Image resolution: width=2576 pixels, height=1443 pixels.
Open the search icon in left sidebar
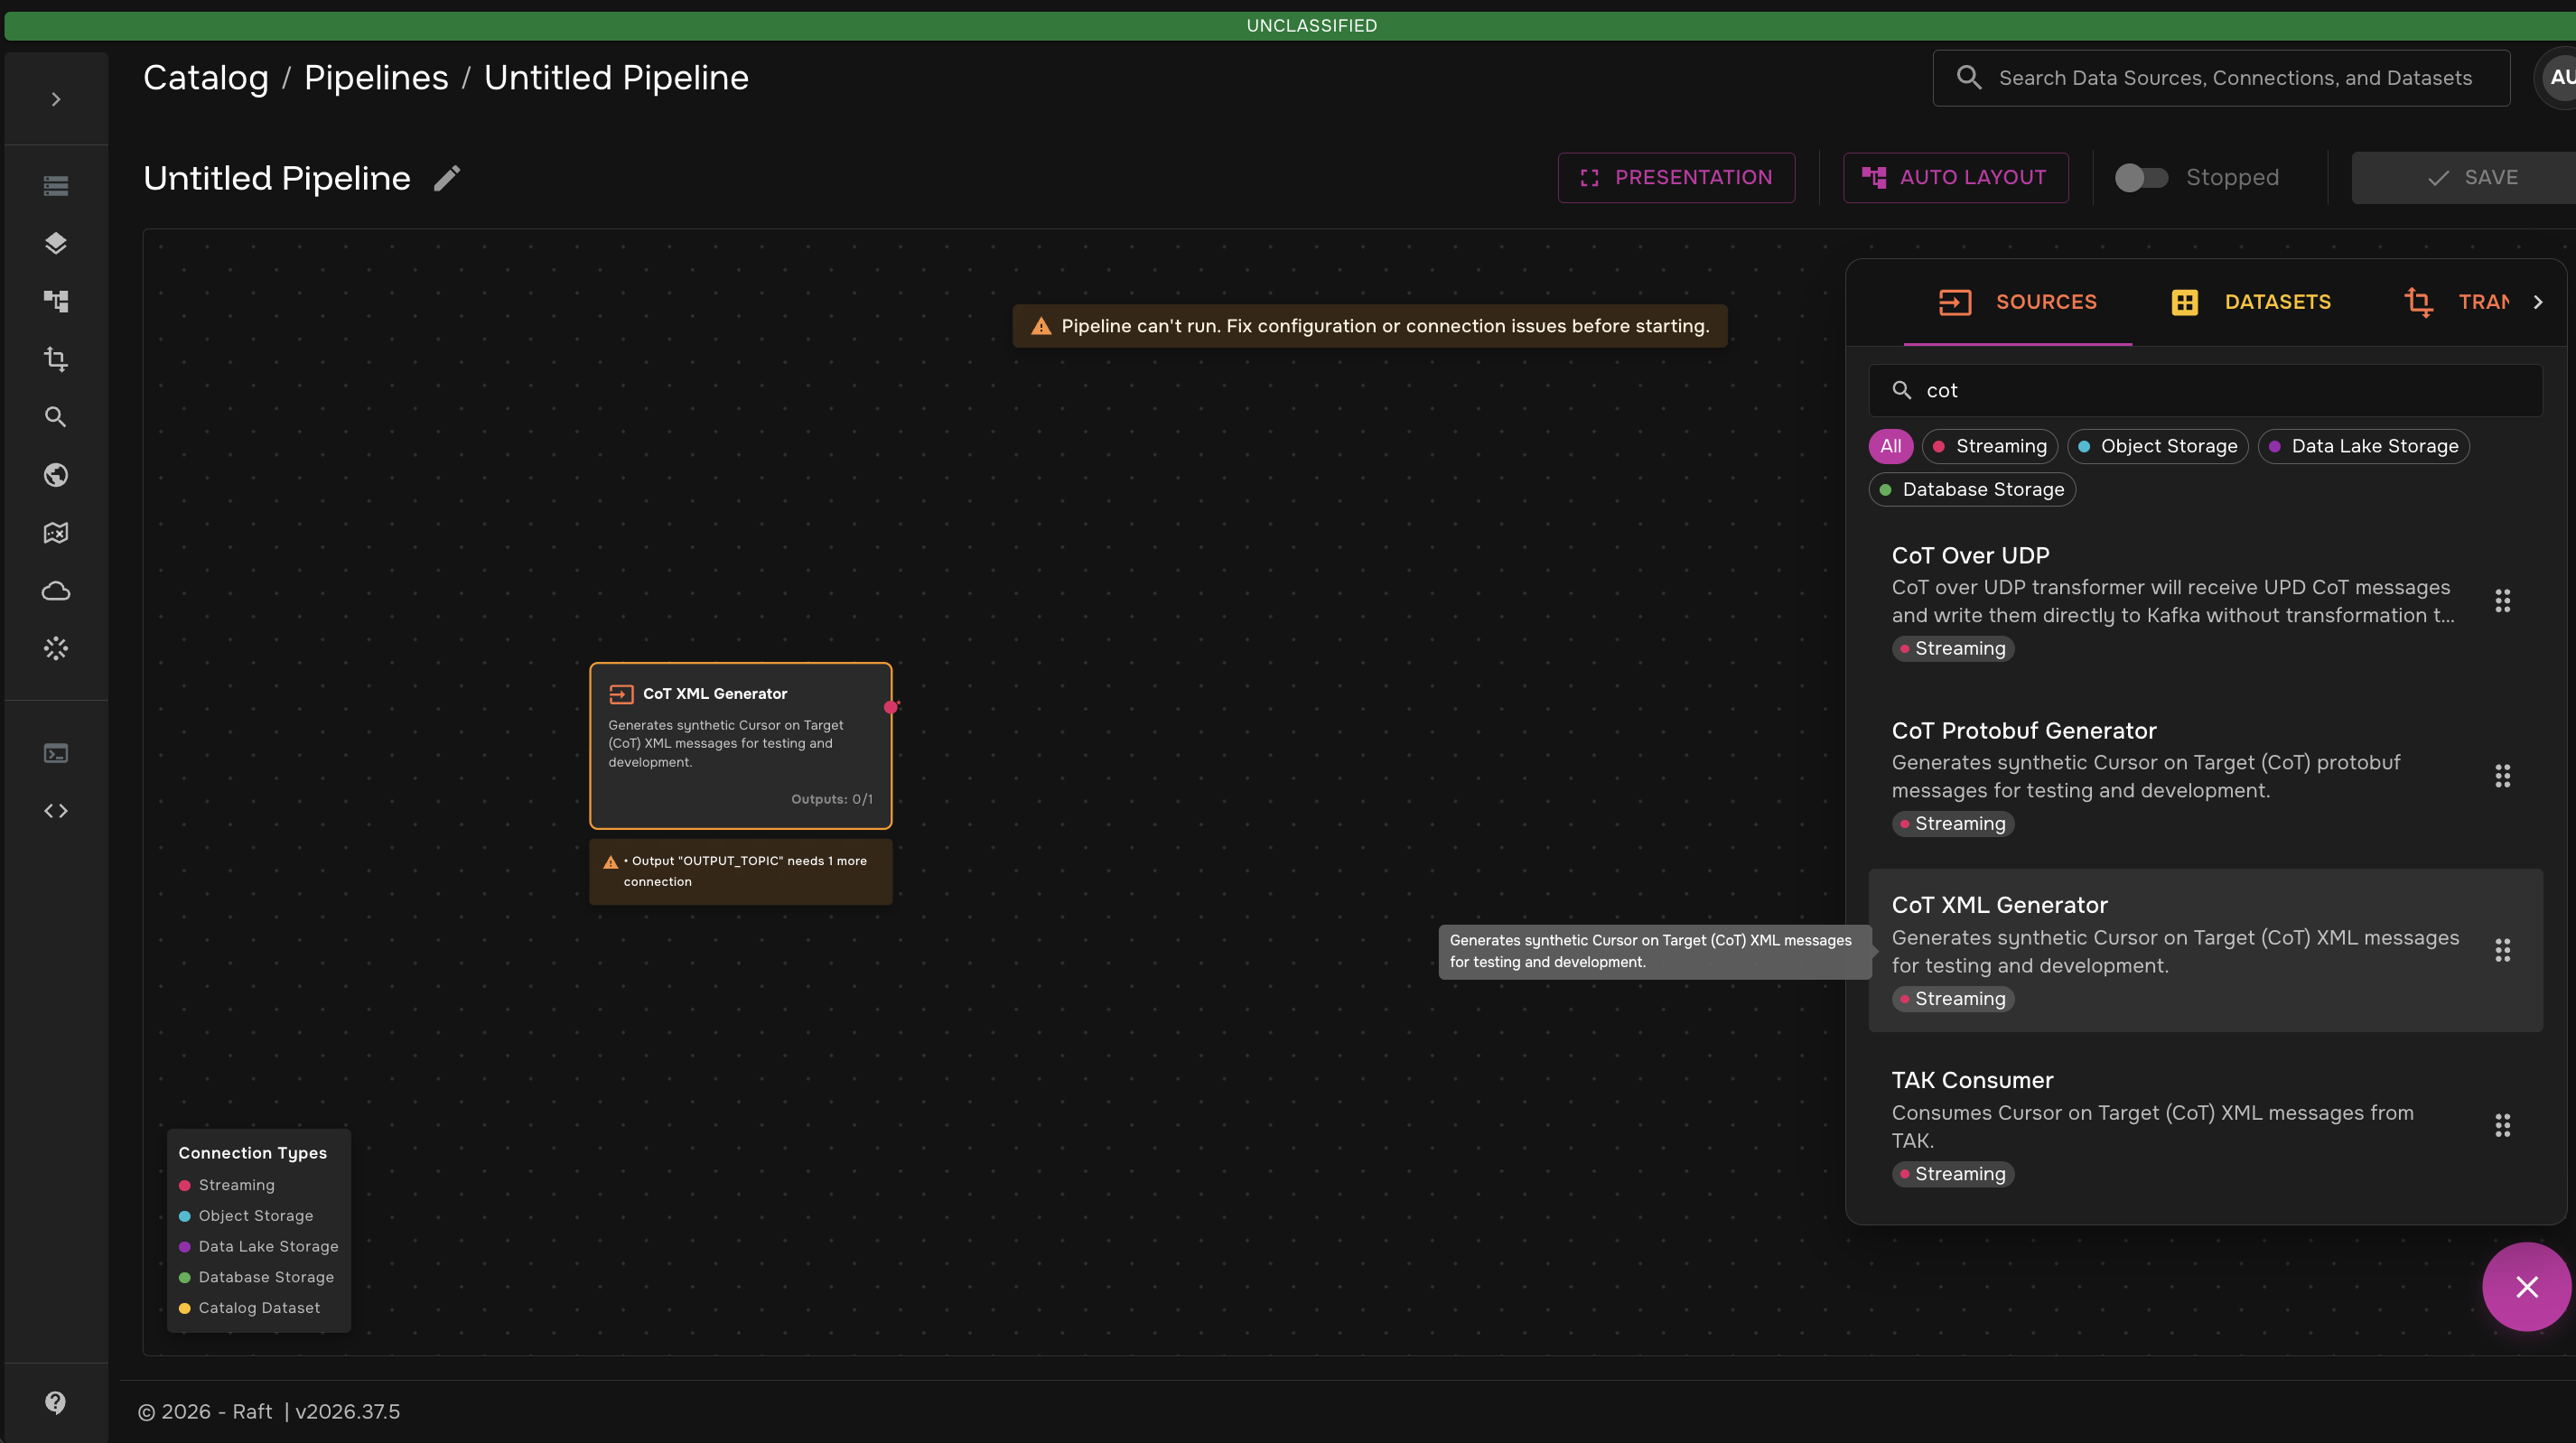tap(56, 417)
